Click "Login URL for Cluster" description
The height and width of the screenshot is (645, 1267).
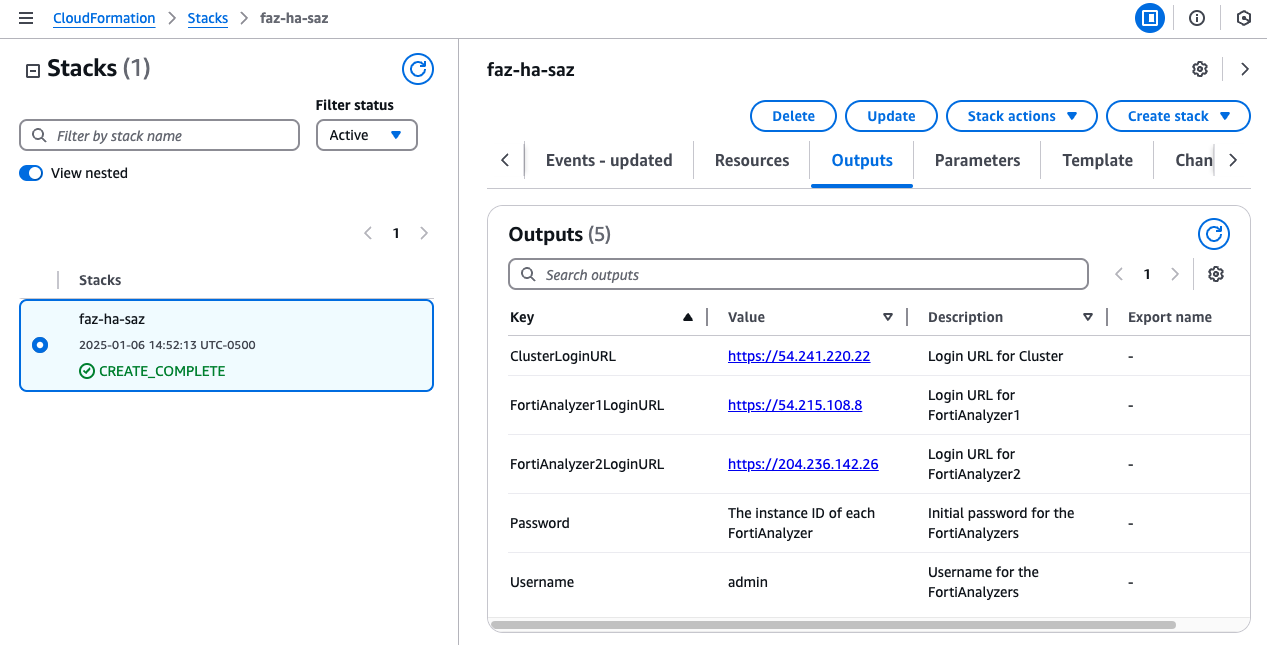996,356
